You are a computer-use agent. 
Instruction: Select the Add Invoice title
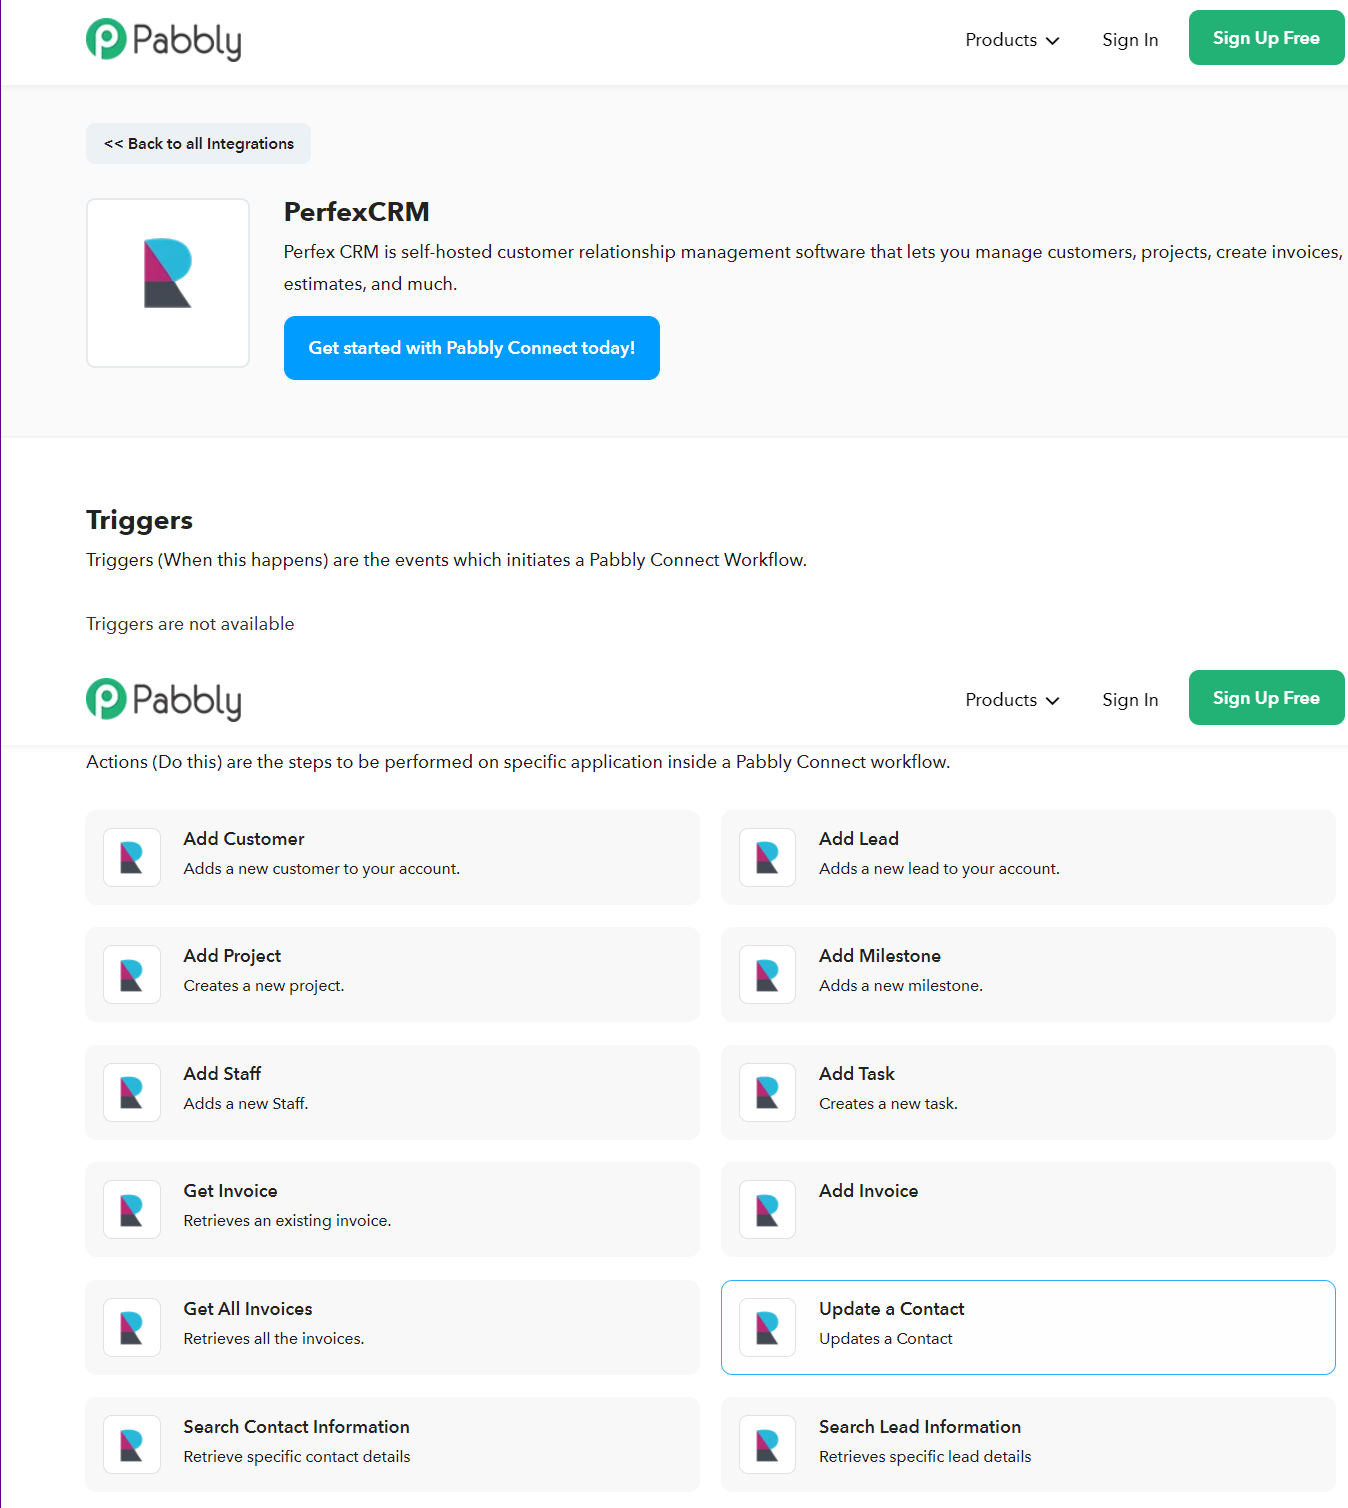868,1191
